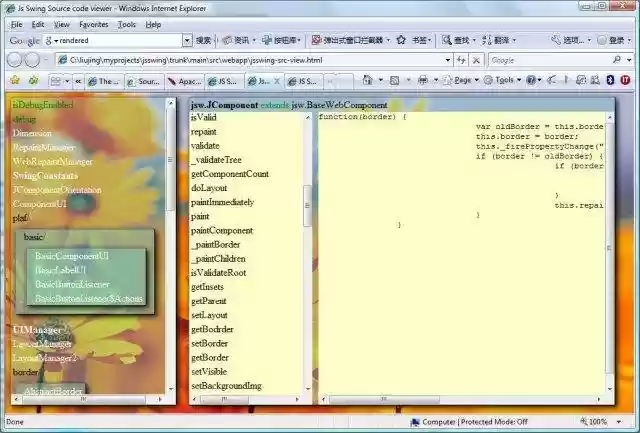
Task: Show the paintImmediately method source
Action: click(222, 202)
